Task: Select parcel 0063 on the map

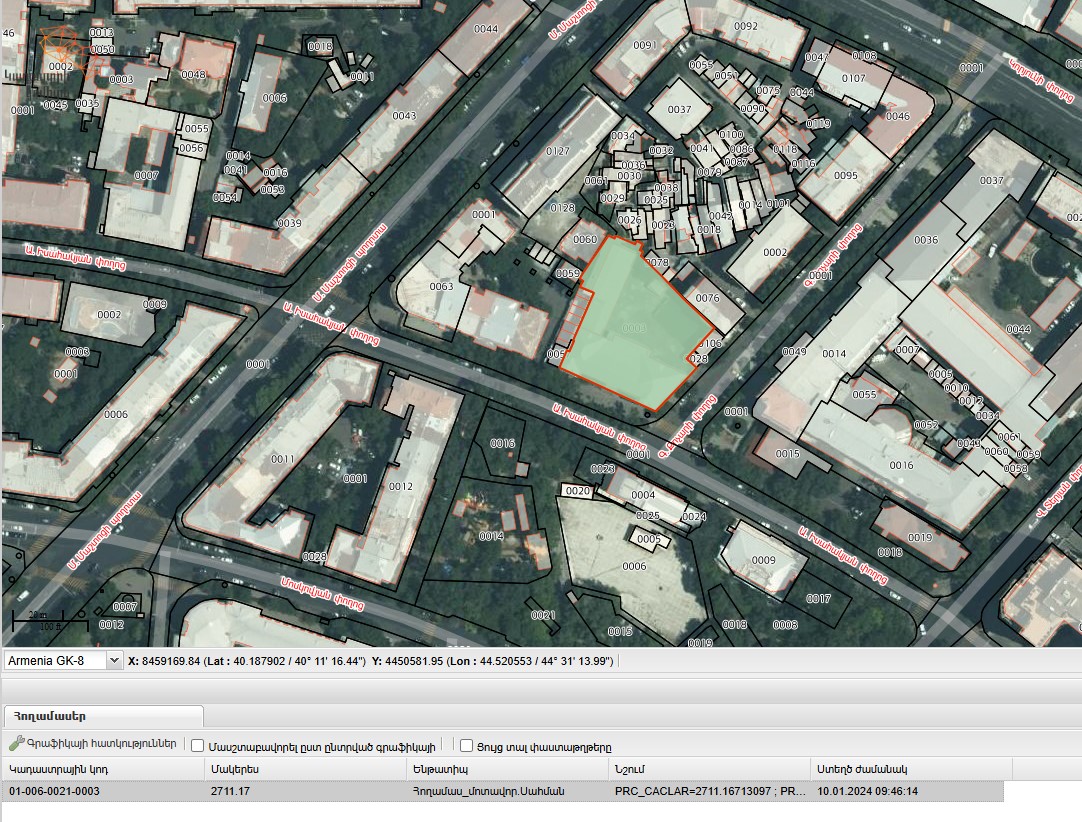Action: (x=442, y=286)
